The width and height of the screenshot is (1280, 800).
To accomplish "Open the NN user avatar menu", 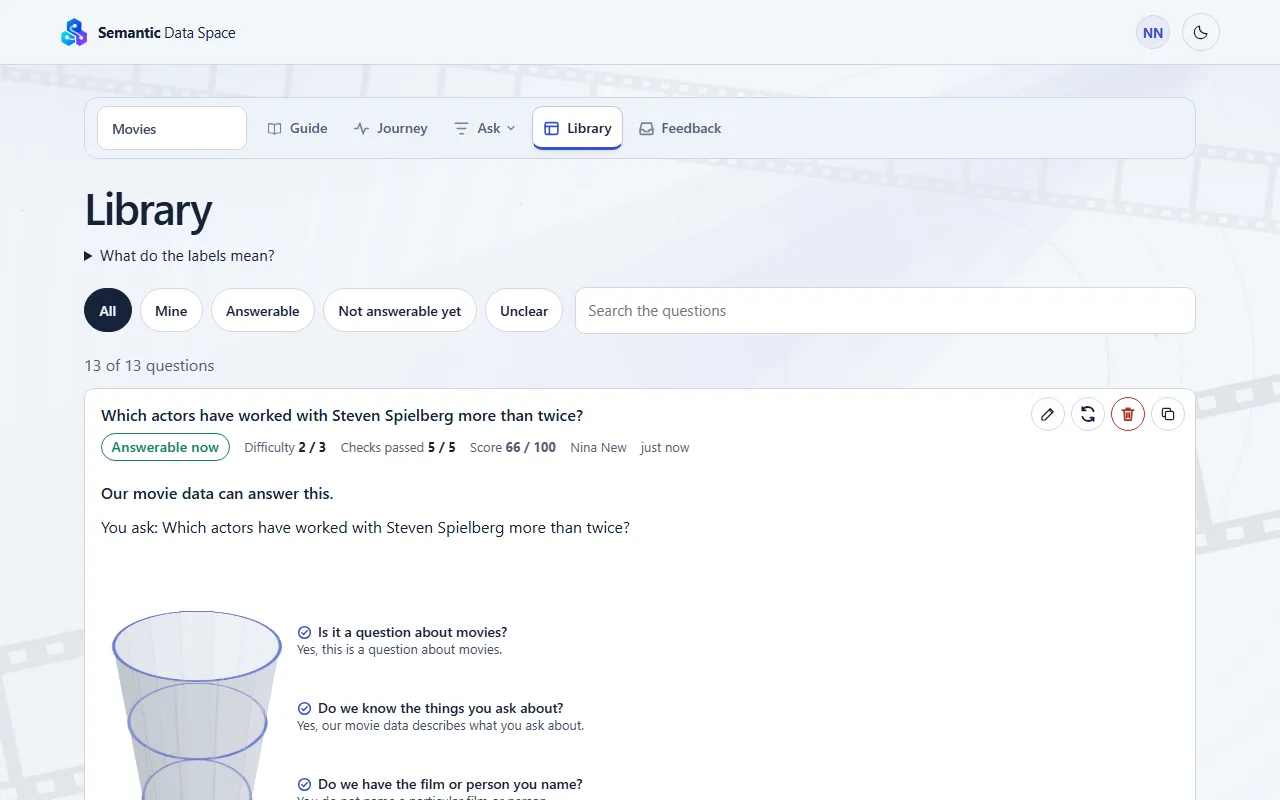I will 1153,33.
